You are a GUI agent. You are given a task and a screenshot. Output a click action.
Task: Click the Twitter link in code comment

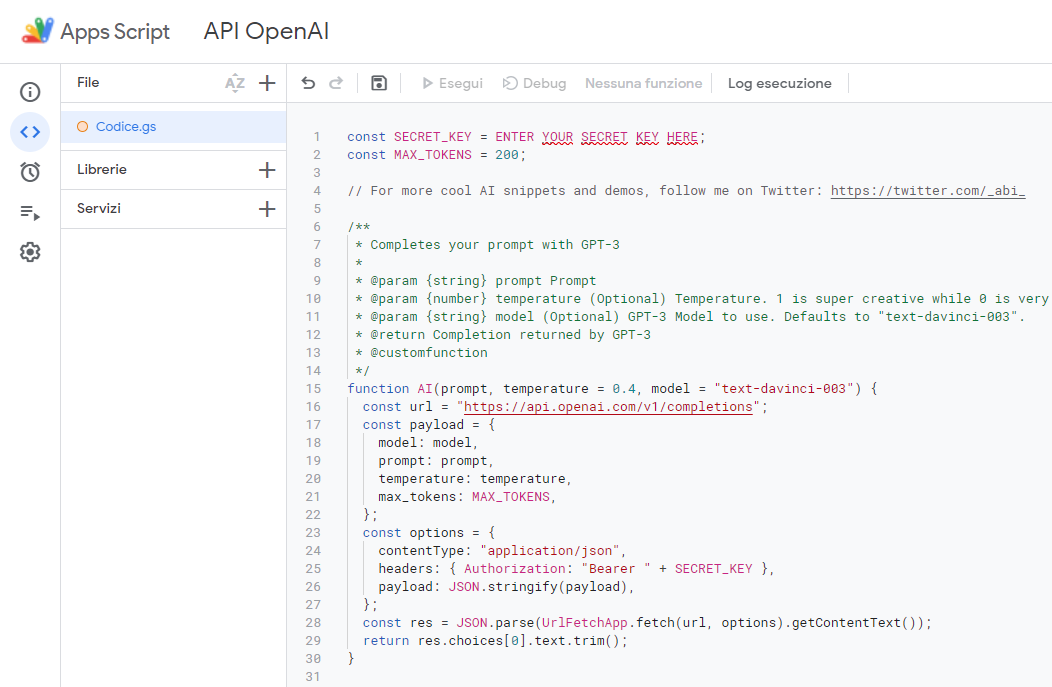(927, 190)
